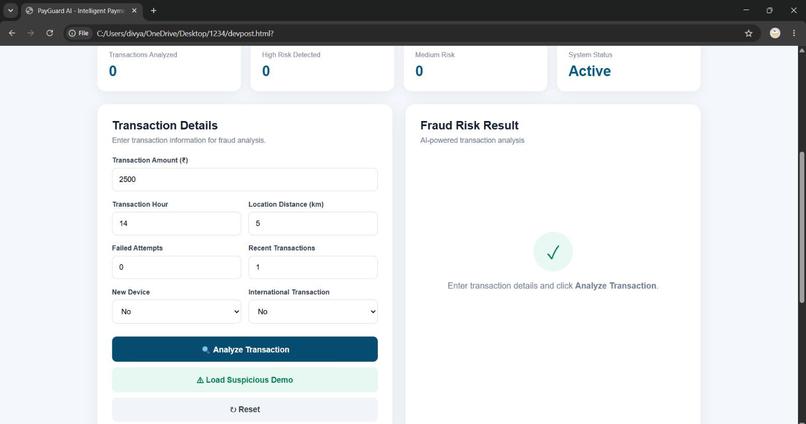Screen dimensions: 806x424
Task: Click the green checkmark circle icon
Action: pos(553,252)
